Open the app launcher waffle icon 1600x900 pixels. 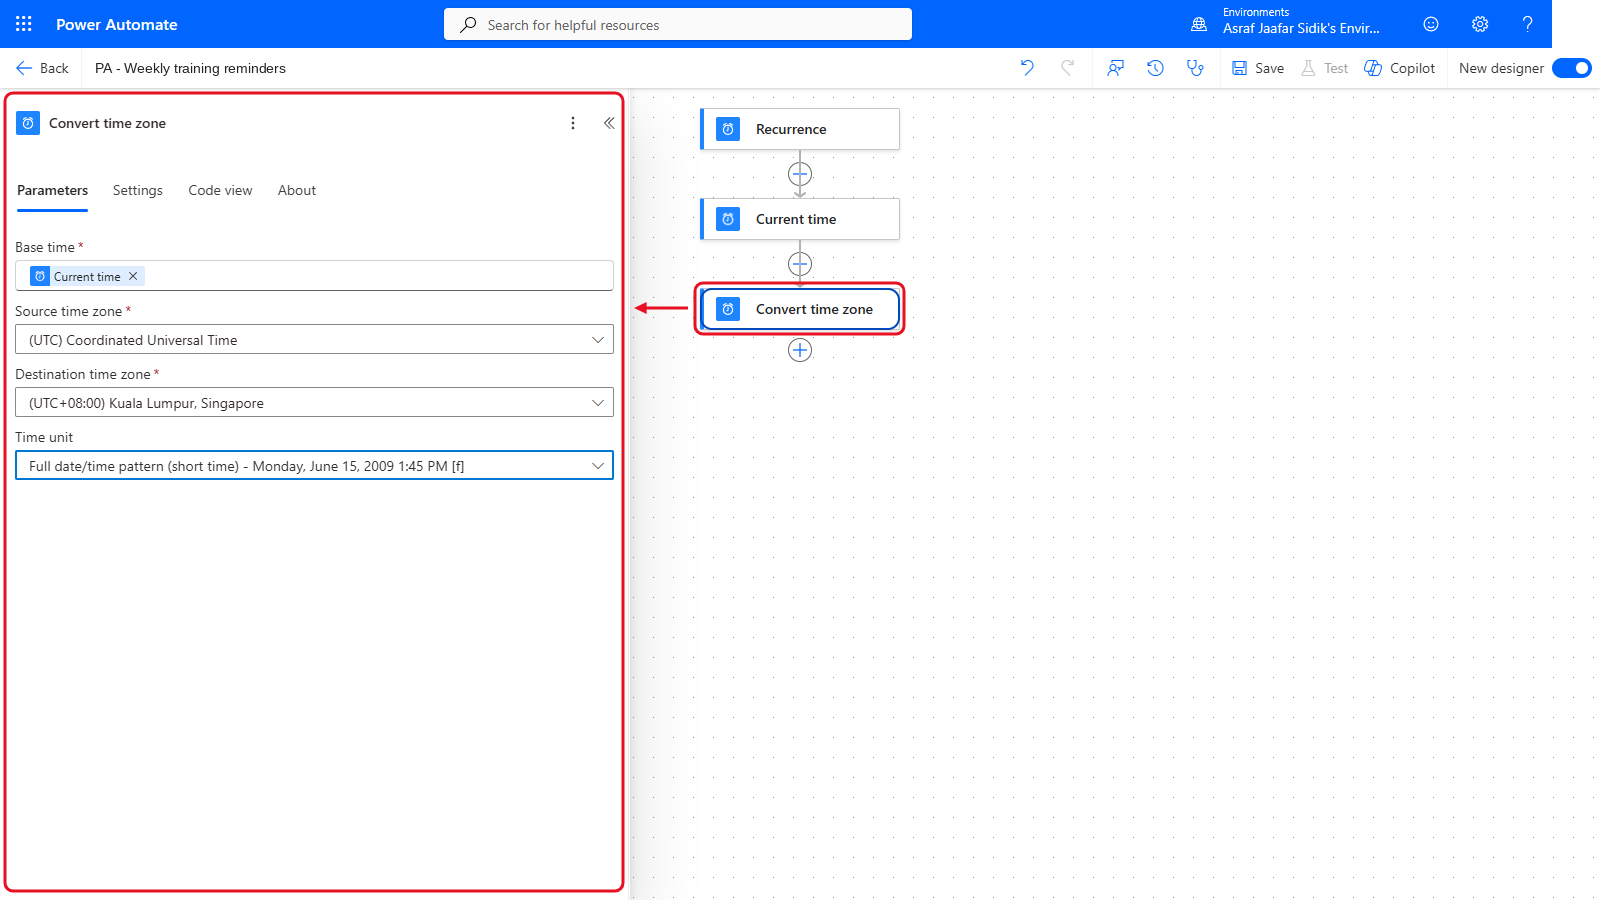tap(24, 24)
